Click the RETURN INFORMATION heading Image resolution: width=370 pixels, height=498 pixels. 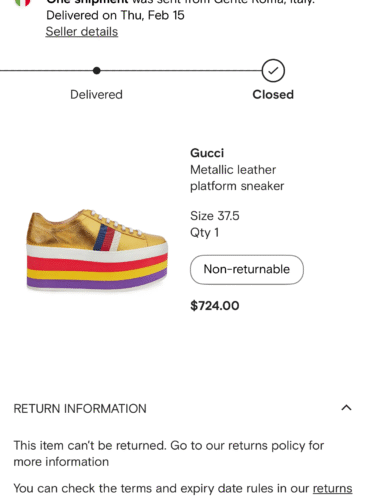(80, 408)
